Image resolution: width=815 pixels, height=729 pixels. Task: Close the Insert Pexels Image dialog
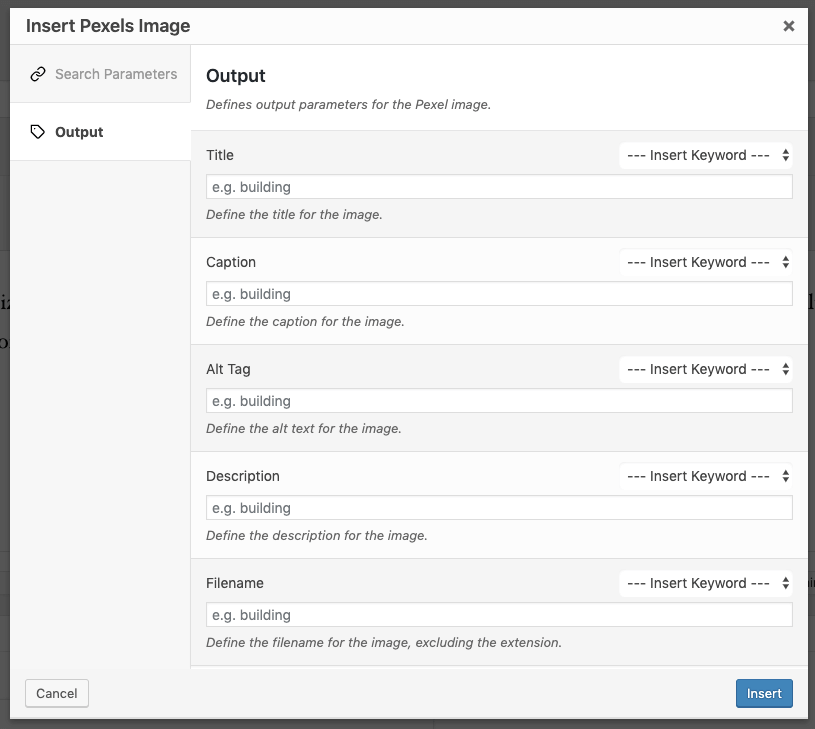click(x=788, y=26)
